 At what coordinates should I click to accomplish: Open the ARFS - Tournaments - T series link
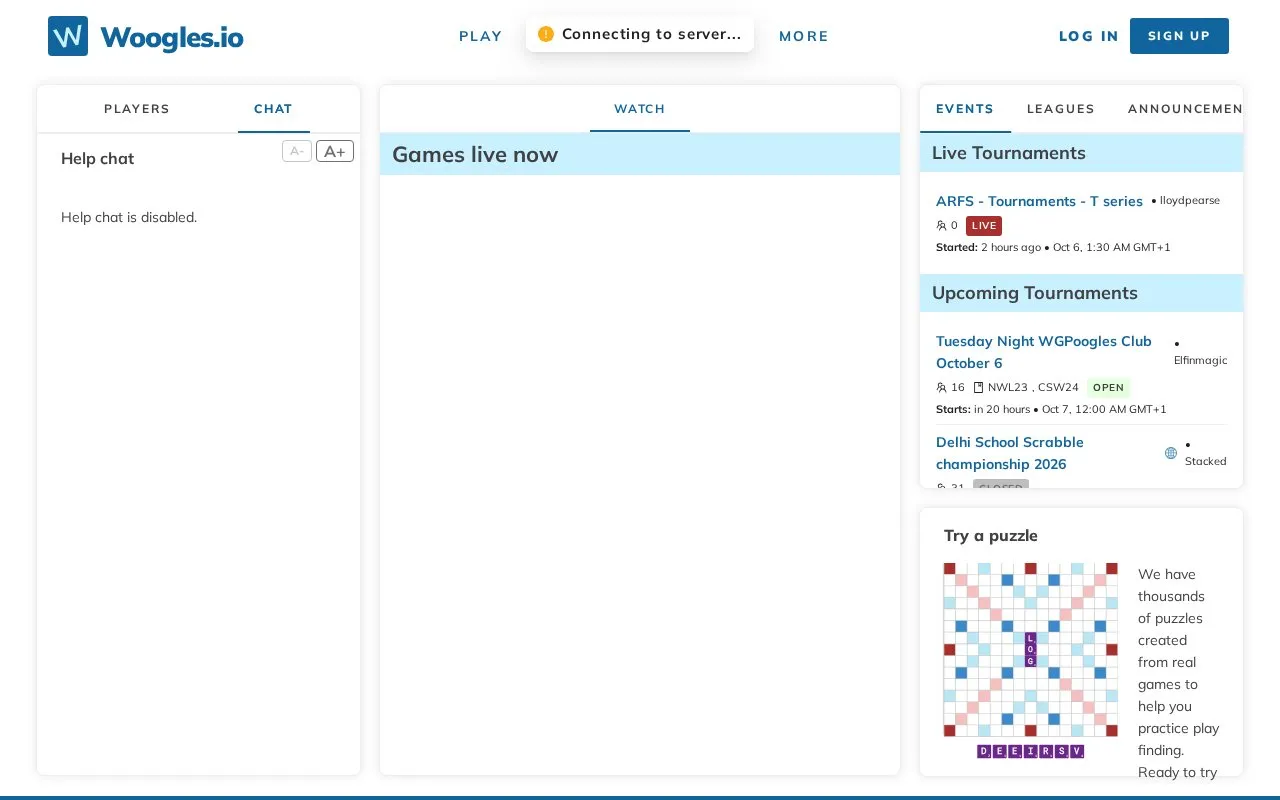coord(1039,201)
